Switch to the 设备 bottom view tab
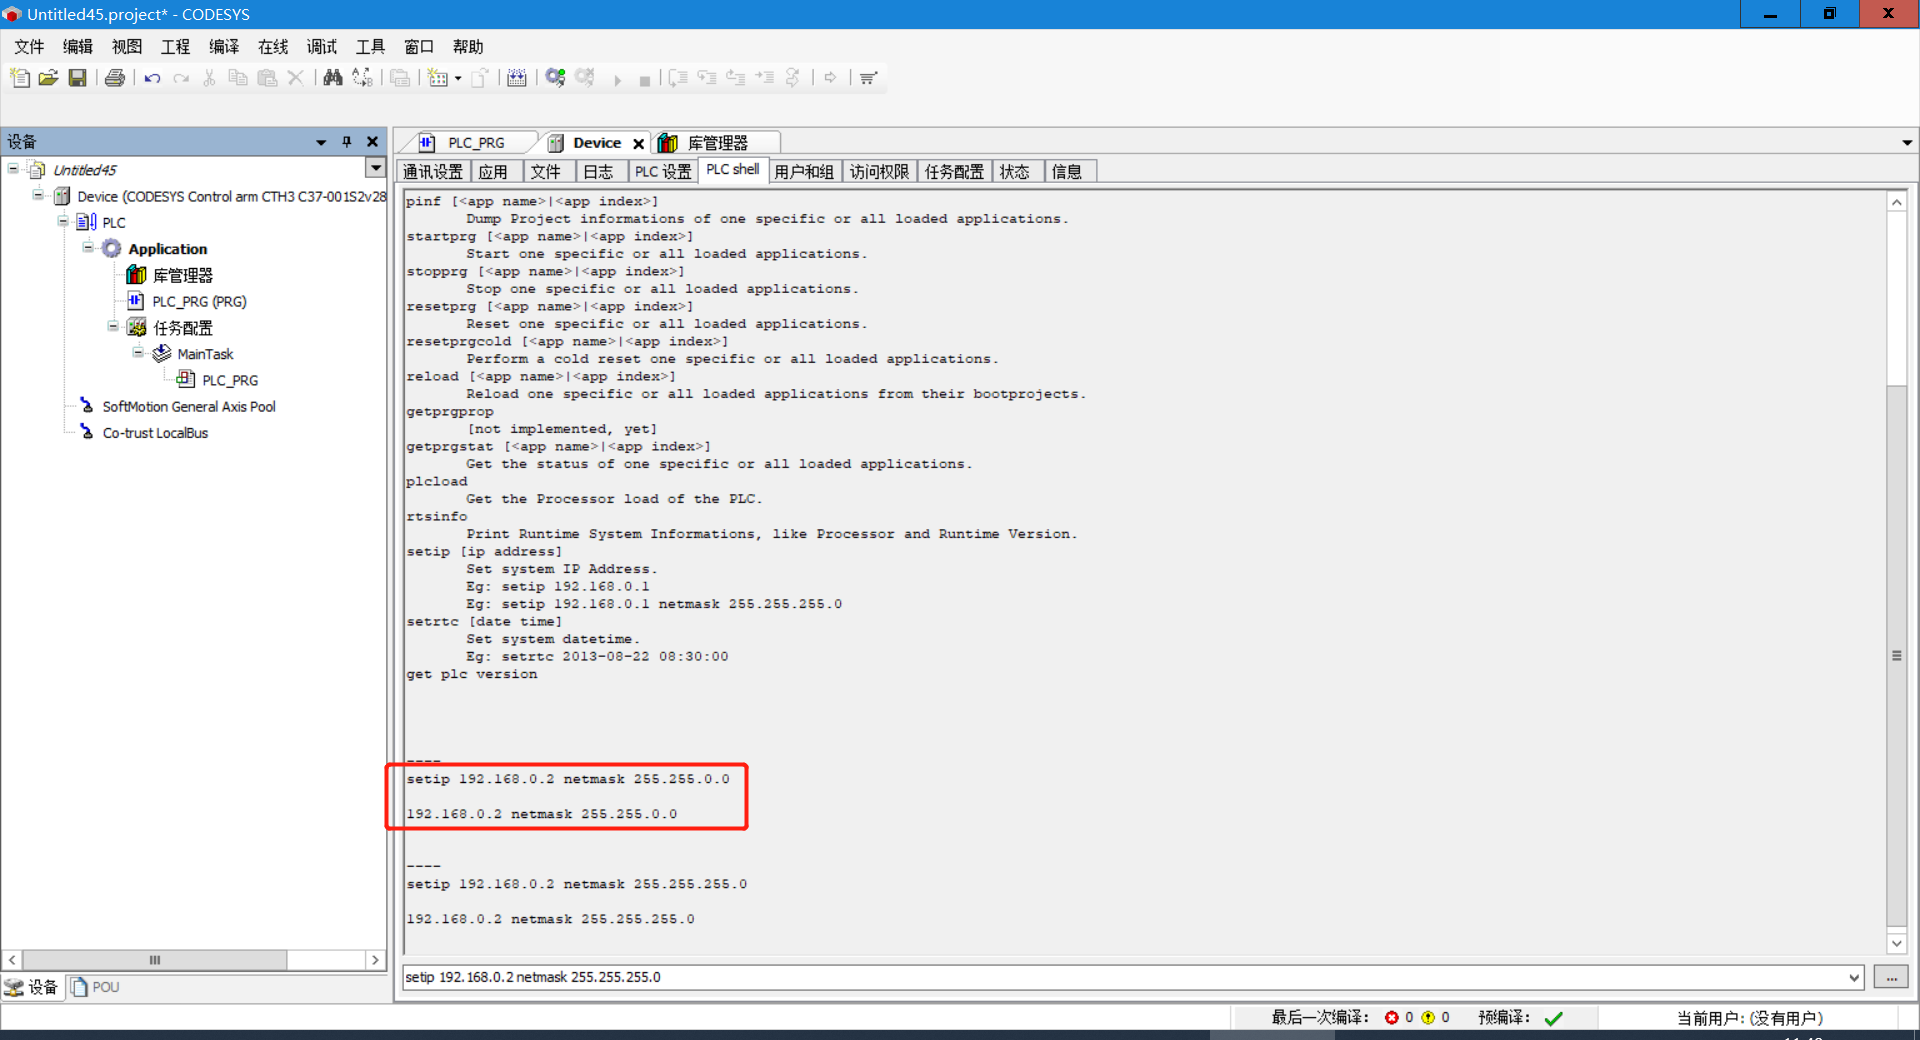1920x1040 pixels. point(32,987)
